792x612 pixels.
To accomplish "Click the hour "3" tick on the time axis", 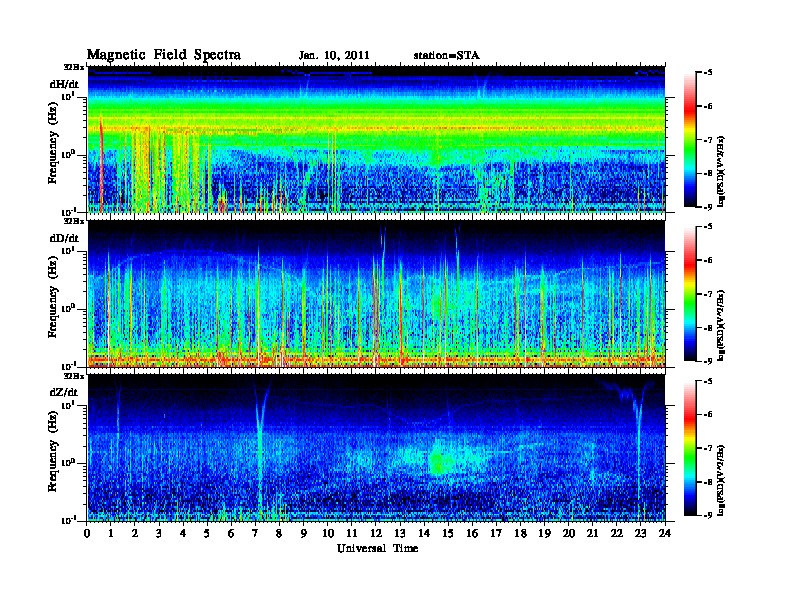I will point(160,534).
